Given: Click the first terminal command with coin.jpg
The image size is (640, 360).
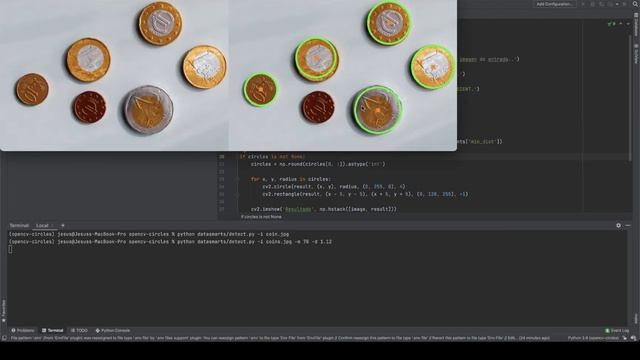Looking at the screenshot, I should coord(149,234).
